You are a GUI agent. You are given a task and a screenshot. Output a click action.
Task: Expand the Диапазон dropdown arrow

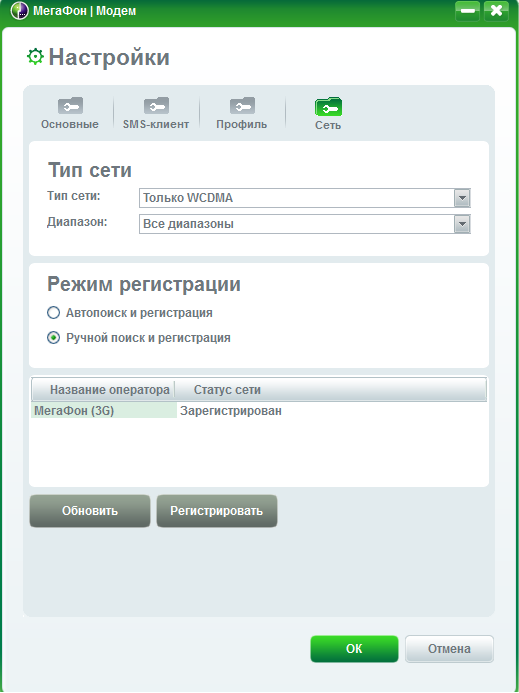[462, 224]
